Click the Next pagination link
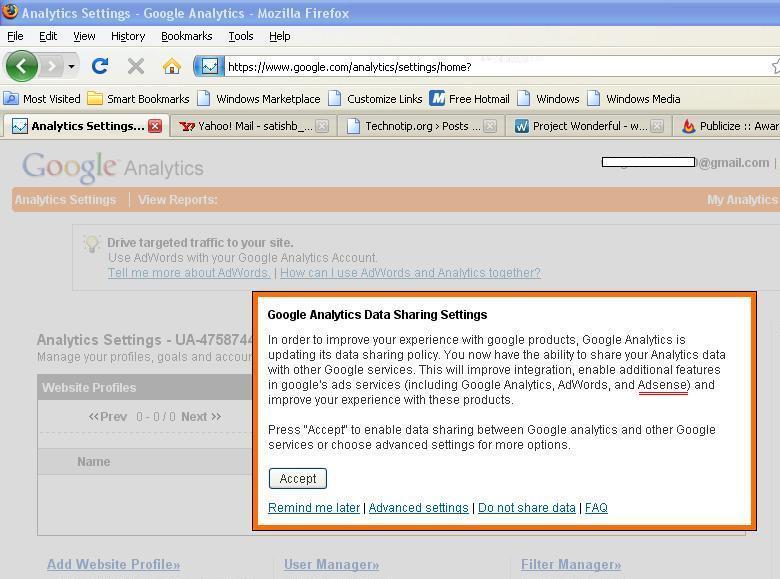This screenshot has width=780, height=579. (201, 417)
